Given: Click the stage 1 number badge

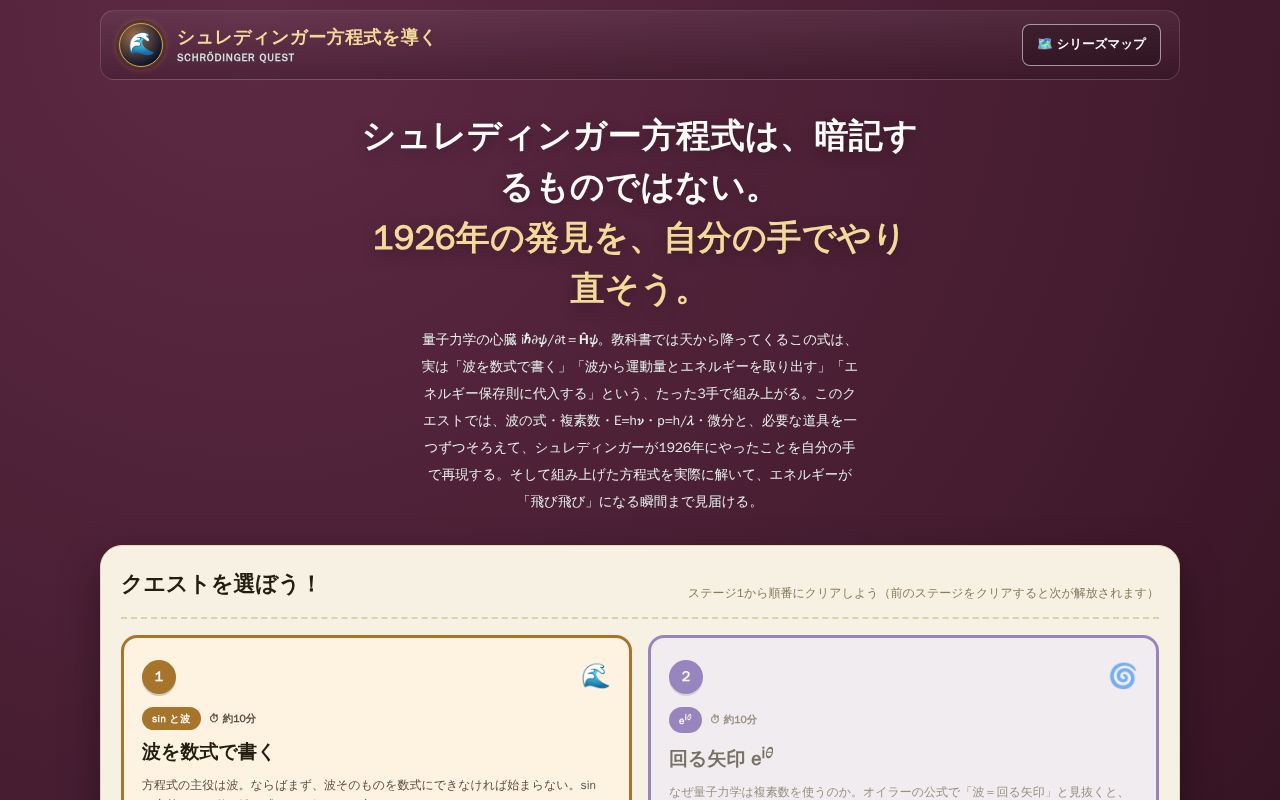Looking at the screenshot, I should point(159,677).
